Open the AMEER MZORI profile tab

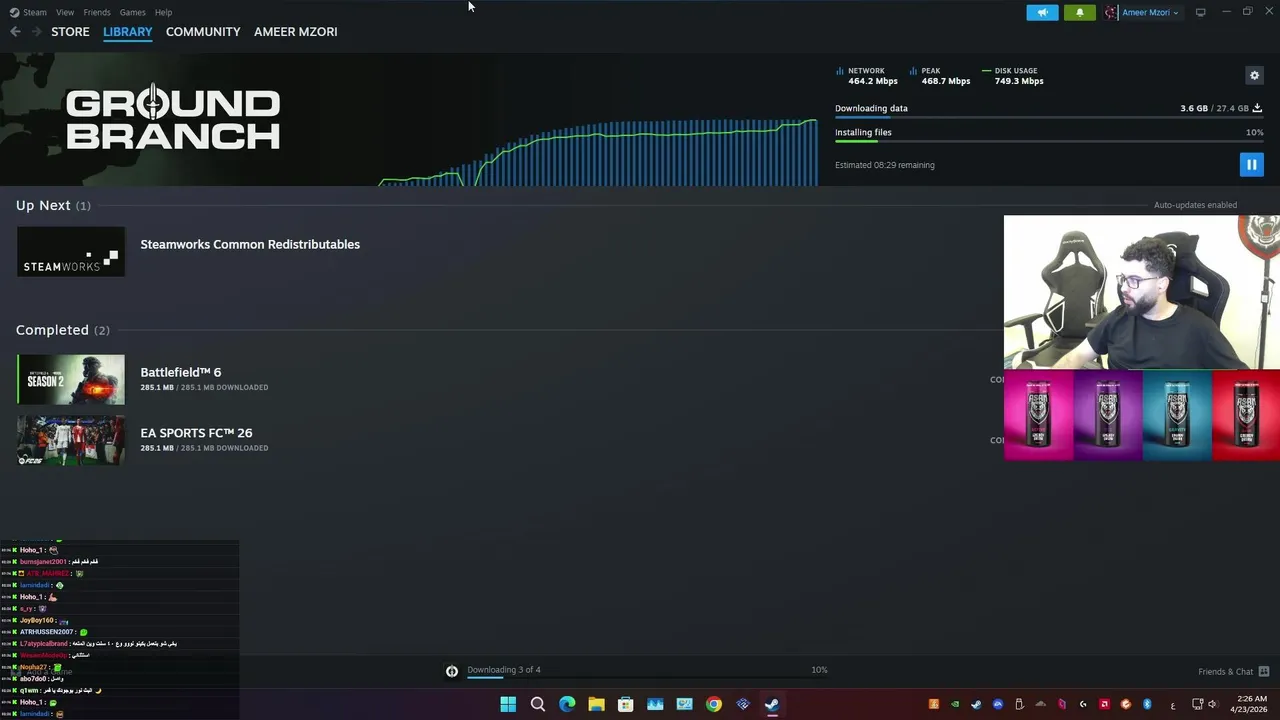click(296, 32)
